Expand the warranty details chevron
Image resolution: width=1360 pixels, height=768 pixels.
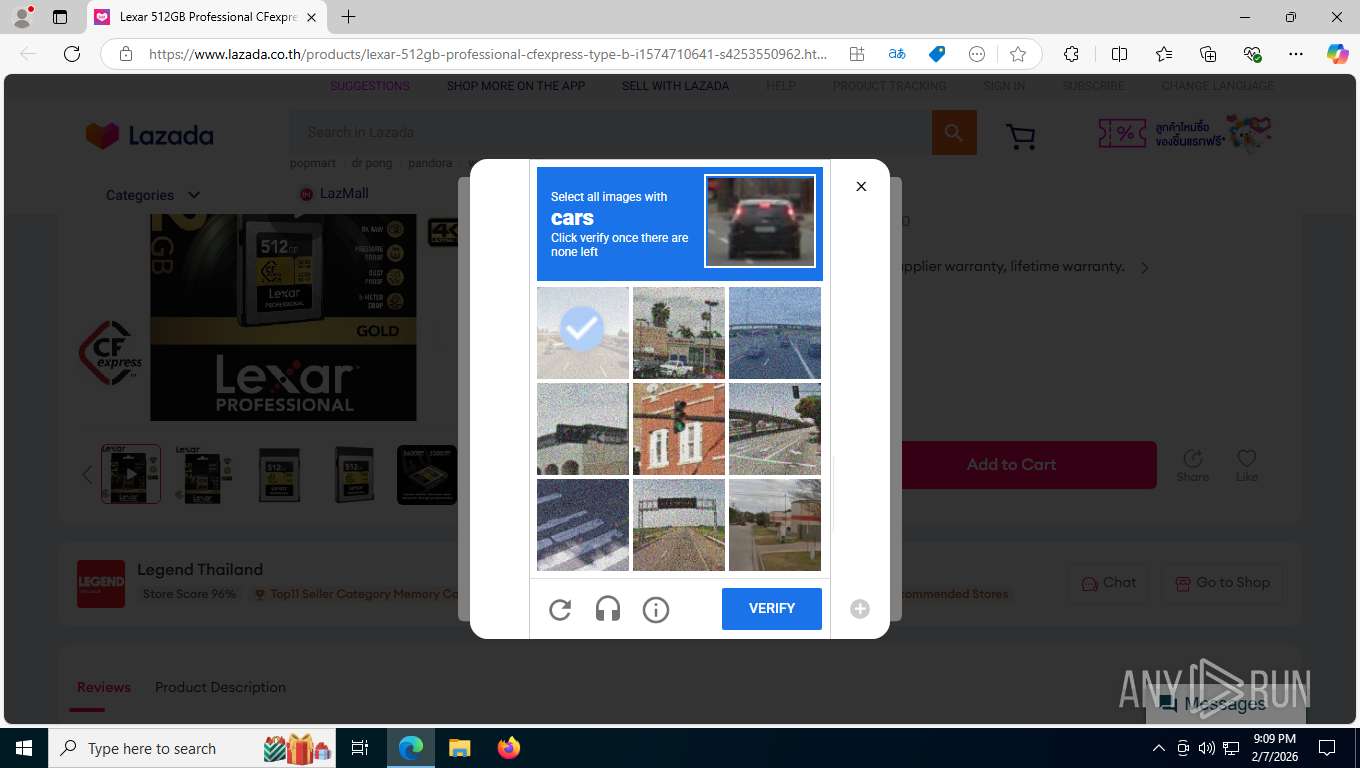[x=1145, y=267]
